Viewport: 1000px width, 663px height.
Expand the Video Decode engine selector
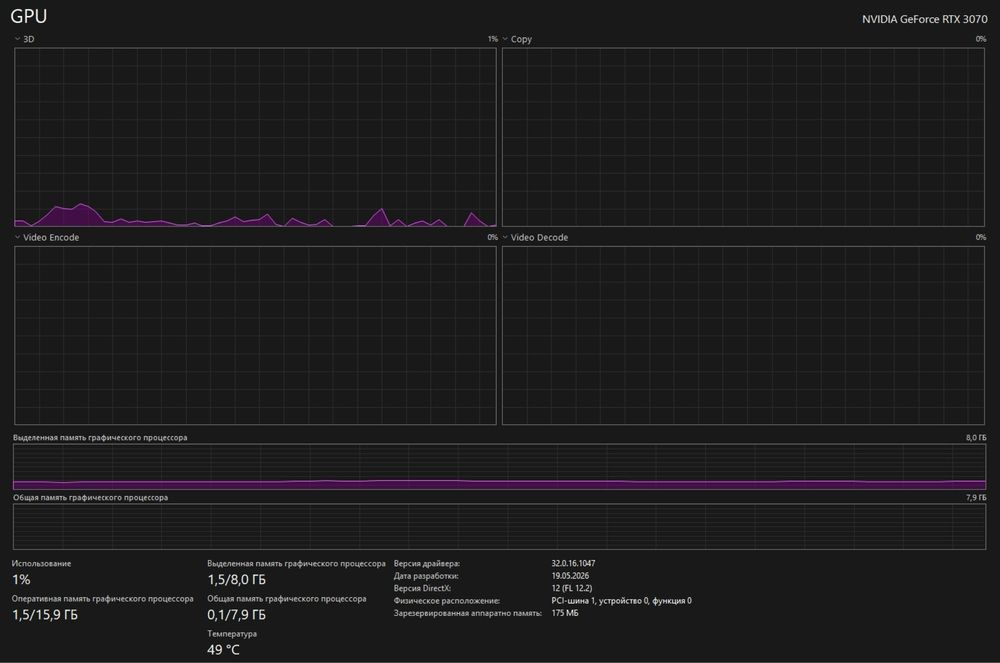(505, 237)
